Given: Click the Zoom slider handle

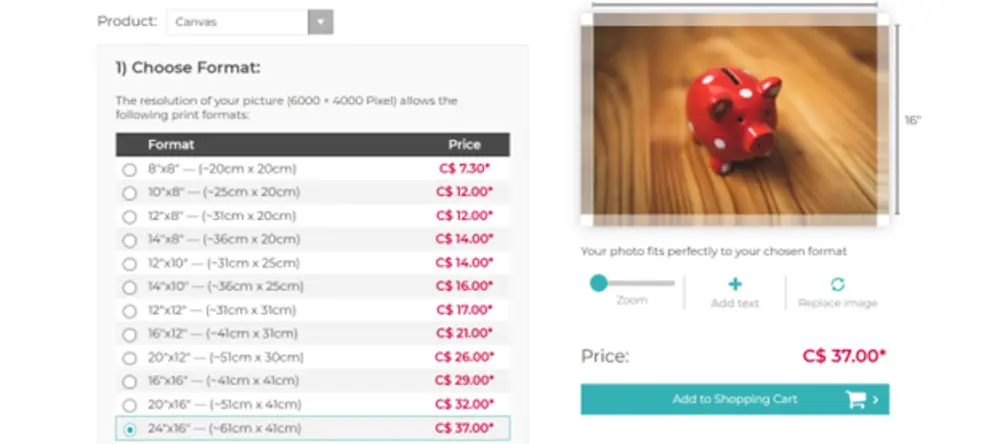Looking at the screenshot, I should 598,283.
